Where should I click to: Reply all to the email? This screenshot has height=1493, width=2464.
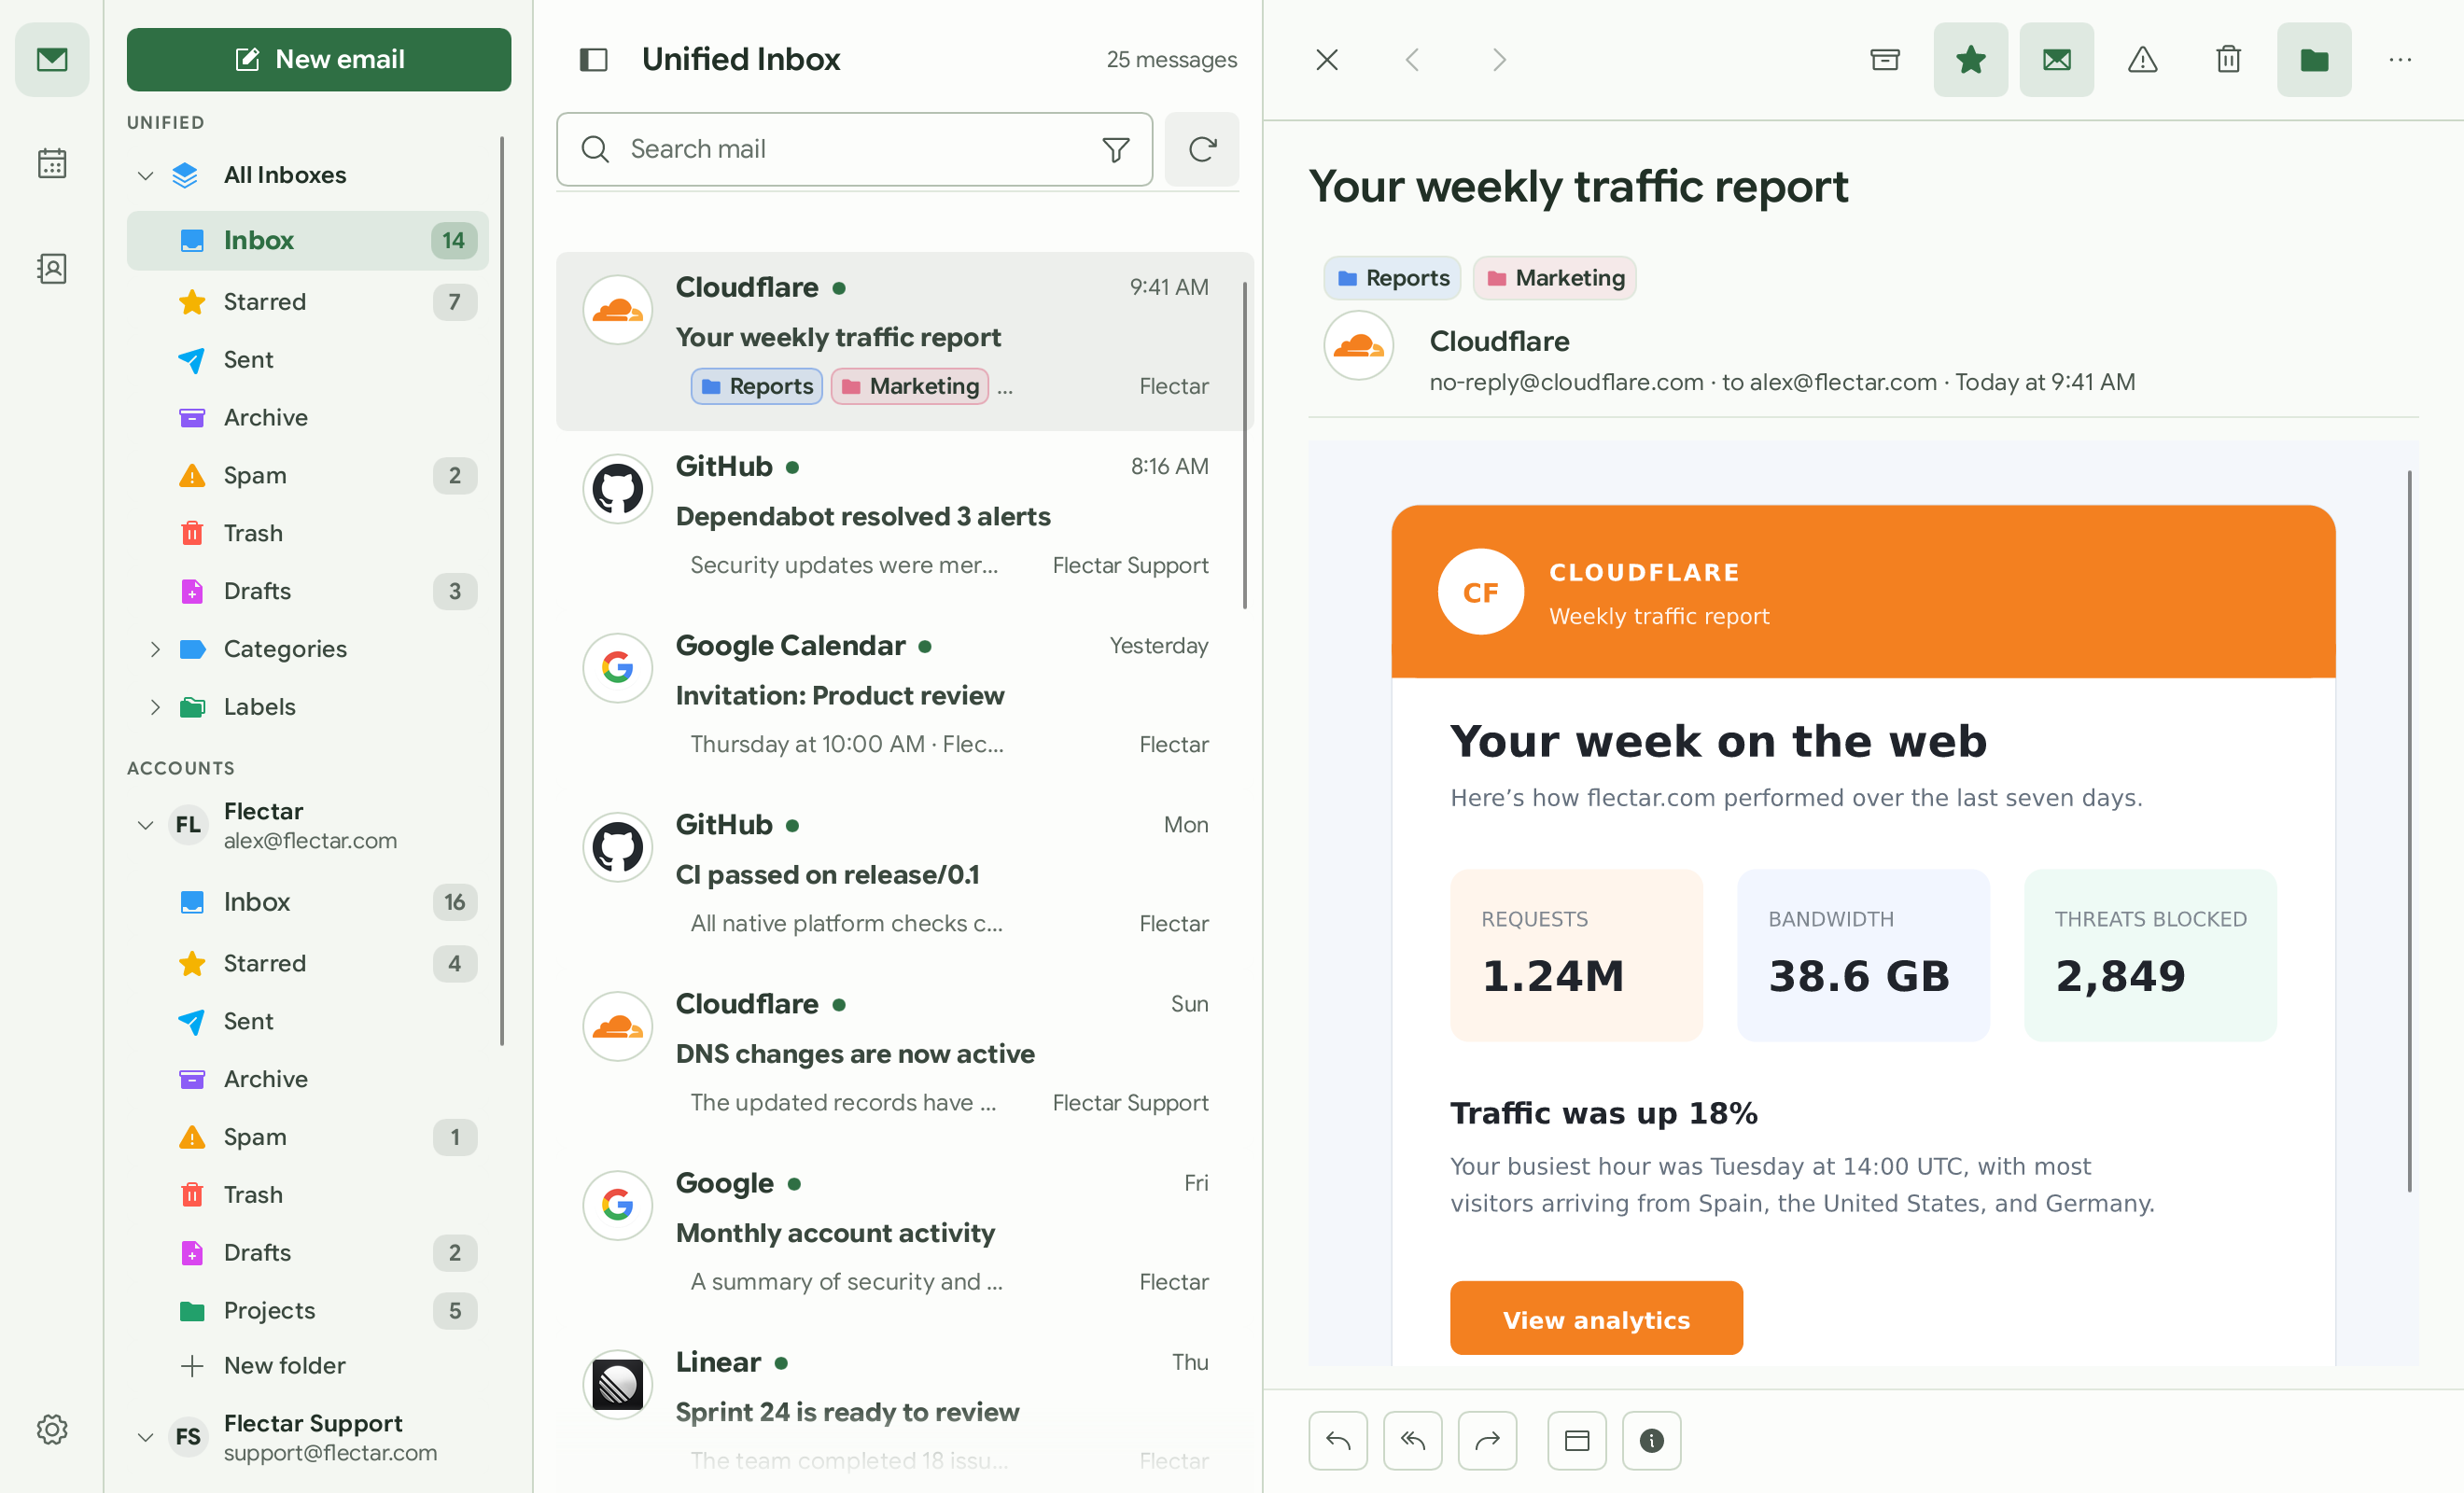click(x=1413, y=1441)
